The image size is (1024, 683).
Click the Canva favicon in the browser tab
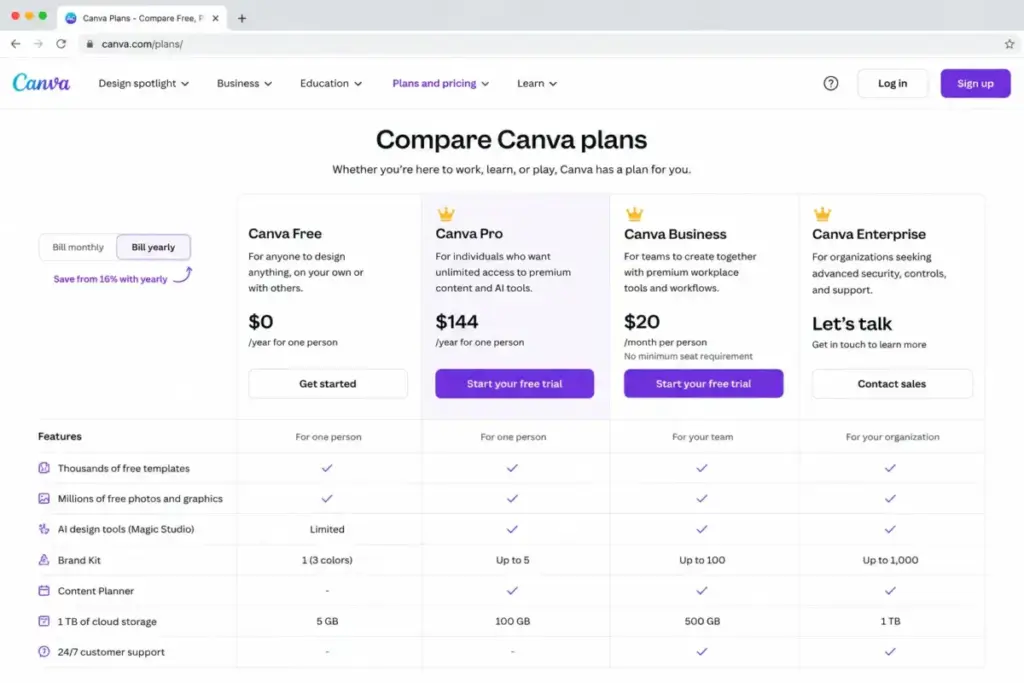[x=71, y=18]
